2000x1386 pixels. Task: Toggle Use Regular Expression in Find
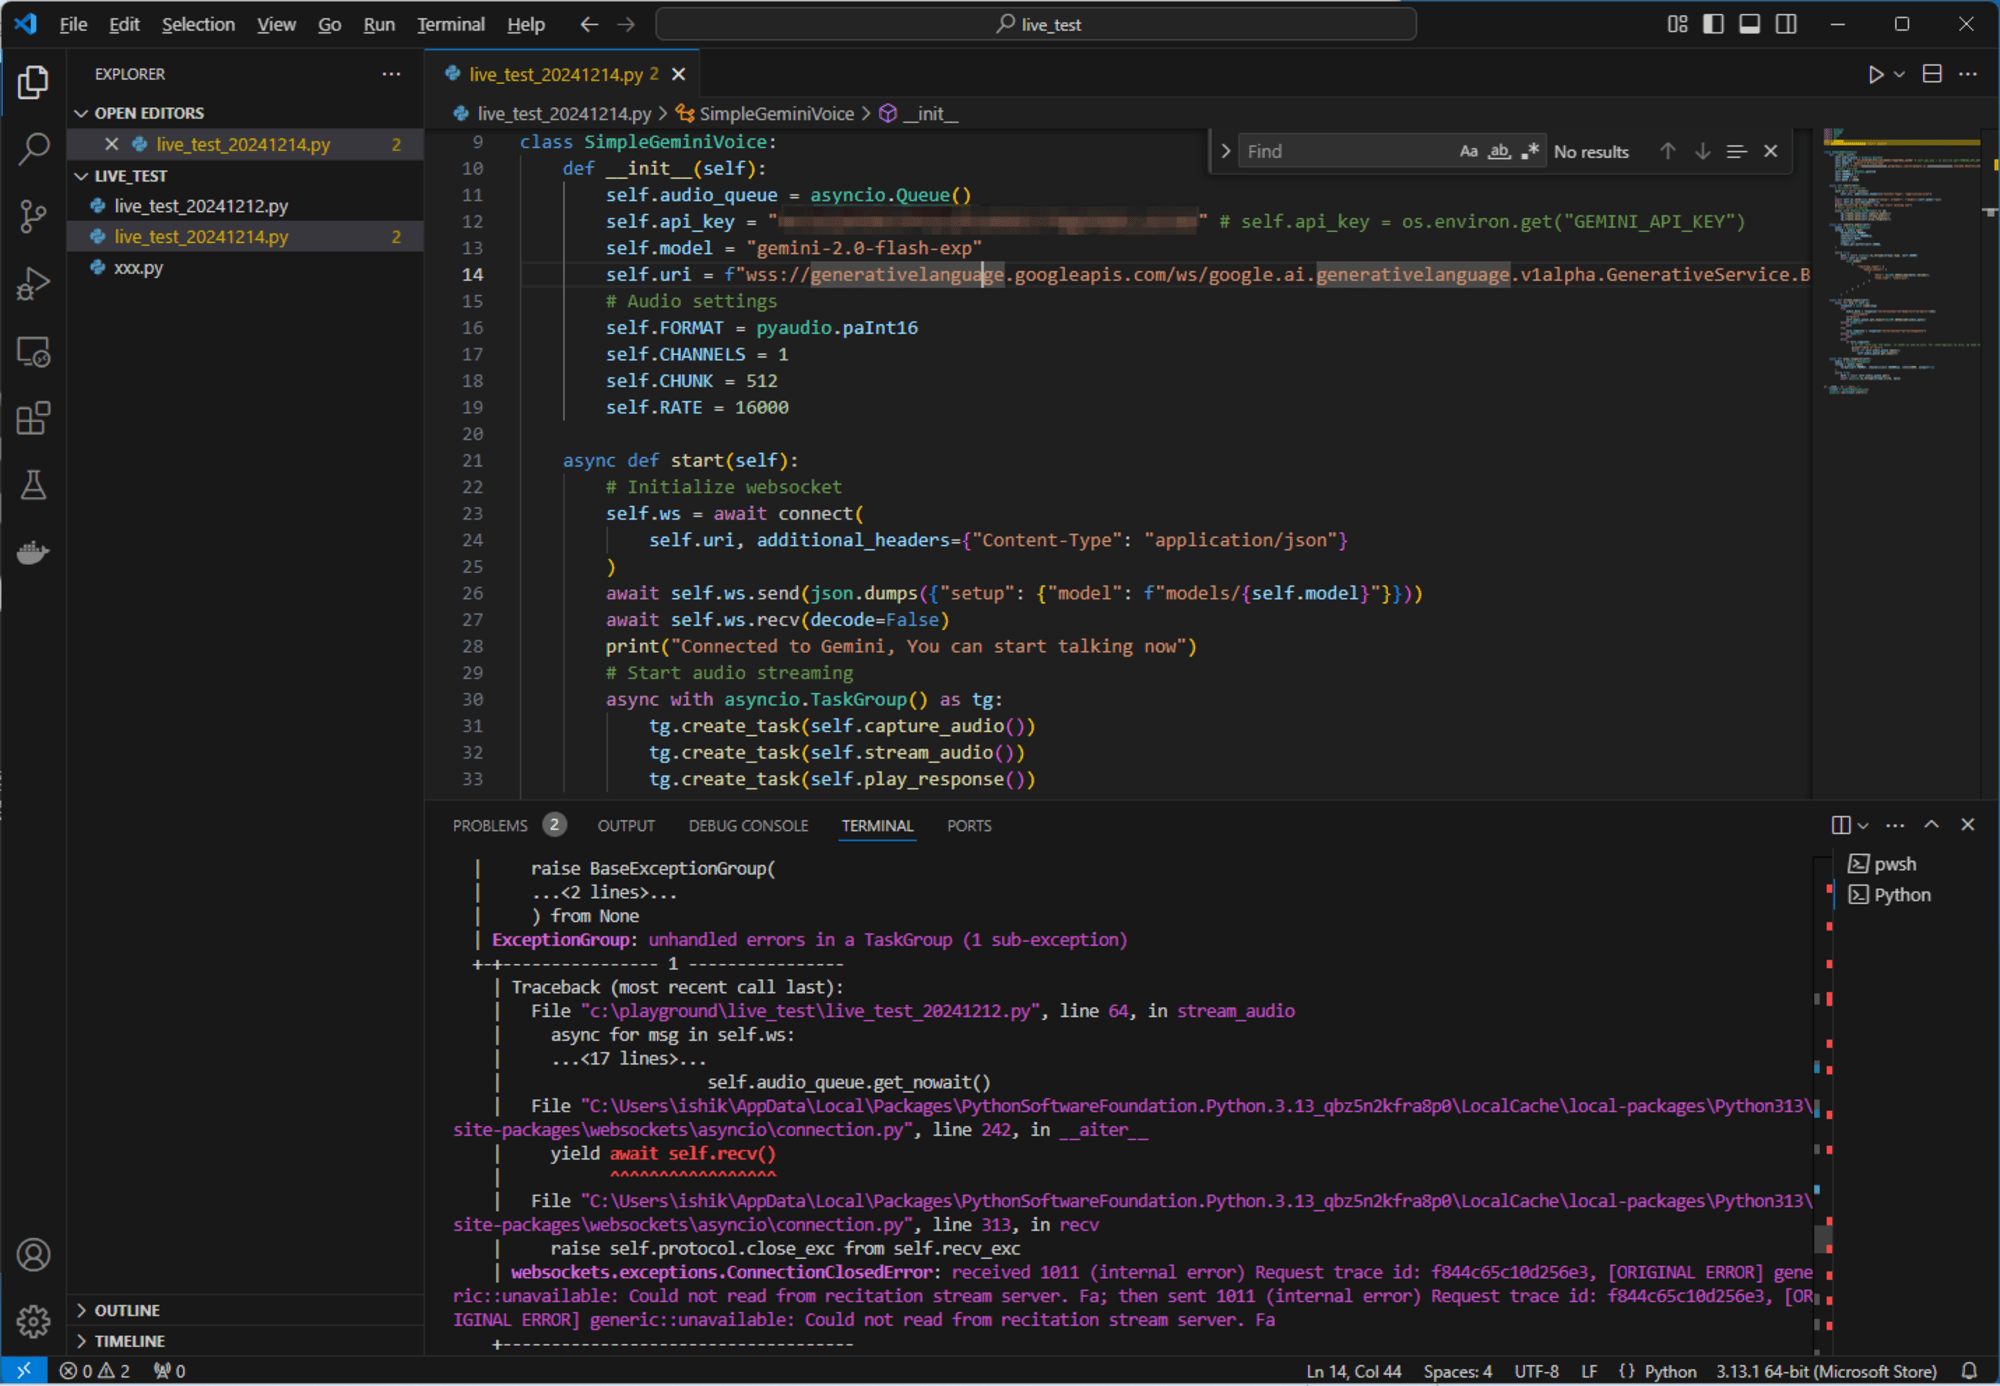(1530, 151)
